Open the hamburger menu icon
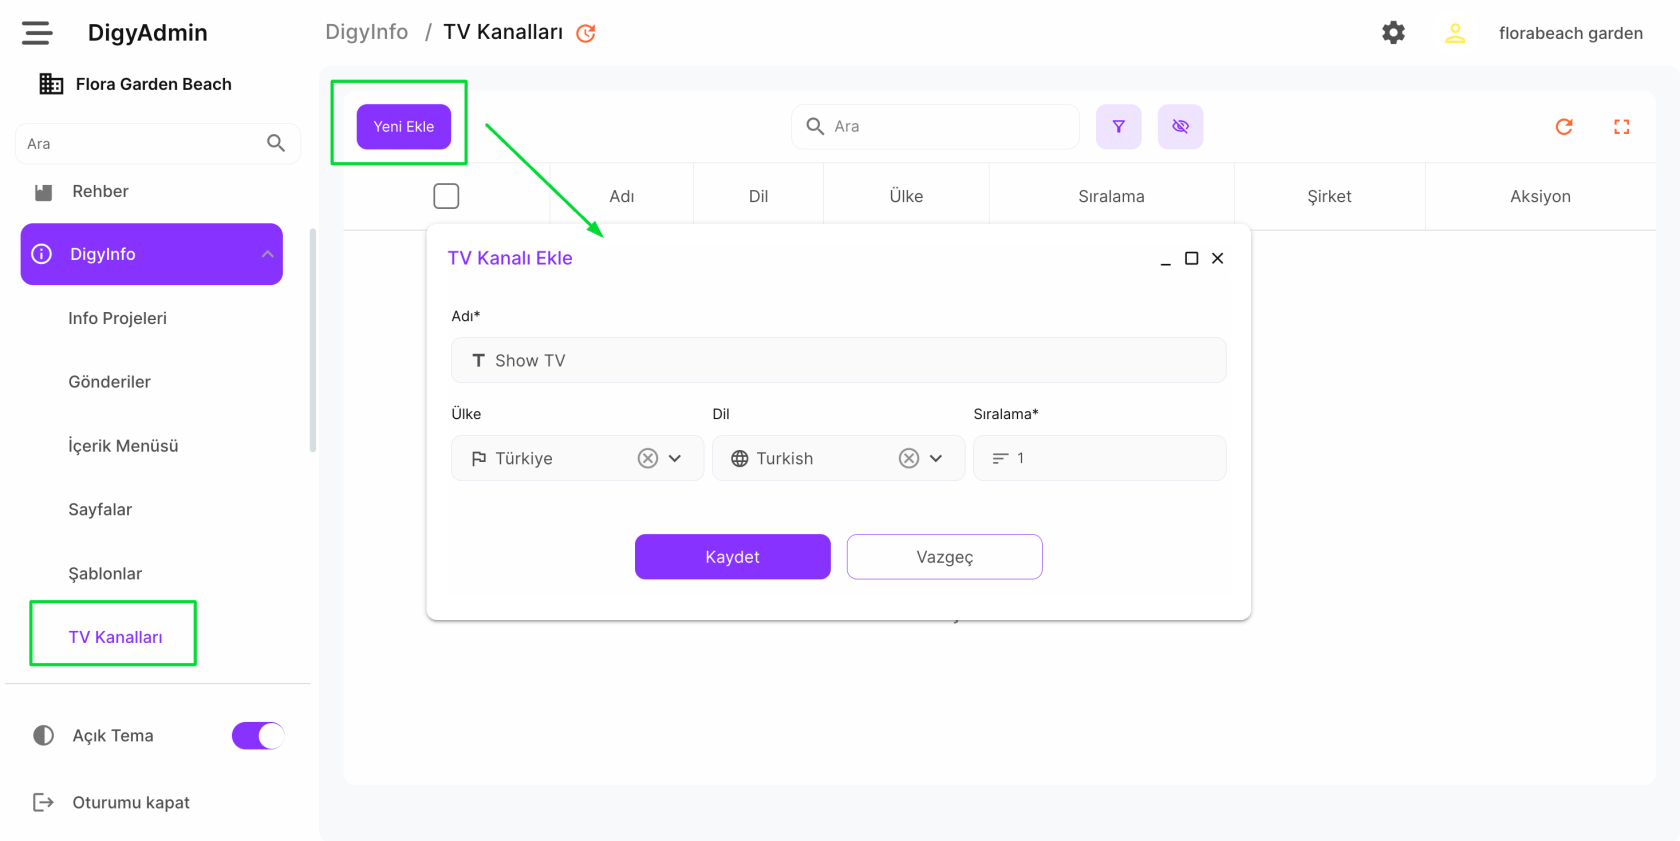 pos(37,33)
